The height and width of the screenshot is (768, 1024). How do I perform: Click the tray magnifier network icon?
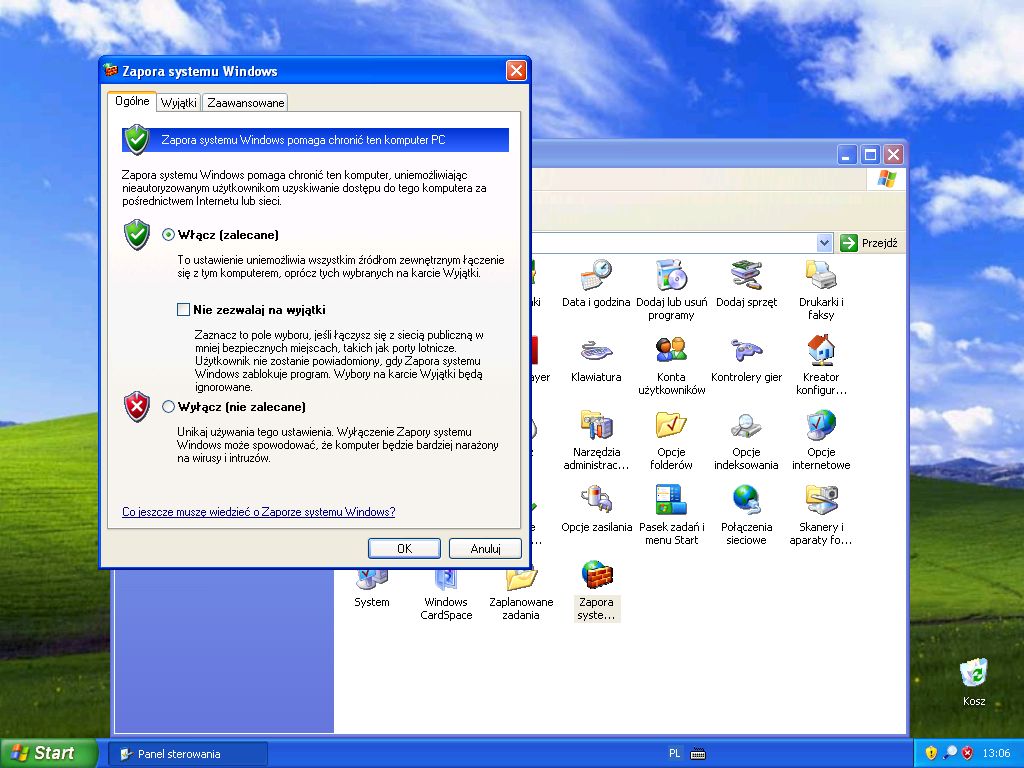[x=950, y=753]
